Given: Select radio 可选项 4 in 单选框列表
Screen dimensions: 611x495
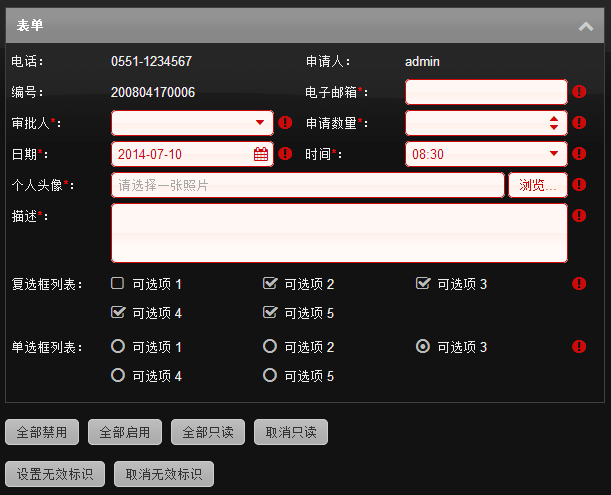Looking at the screenshot, I should tap(118, 375).
